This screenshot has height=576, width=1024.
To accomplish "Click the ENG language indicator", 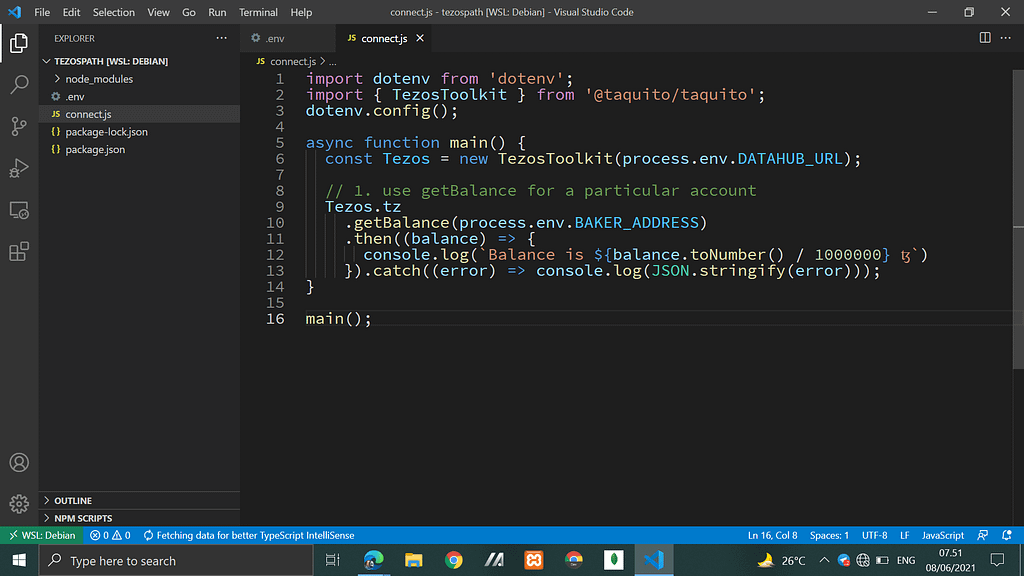I will (906, 560).
